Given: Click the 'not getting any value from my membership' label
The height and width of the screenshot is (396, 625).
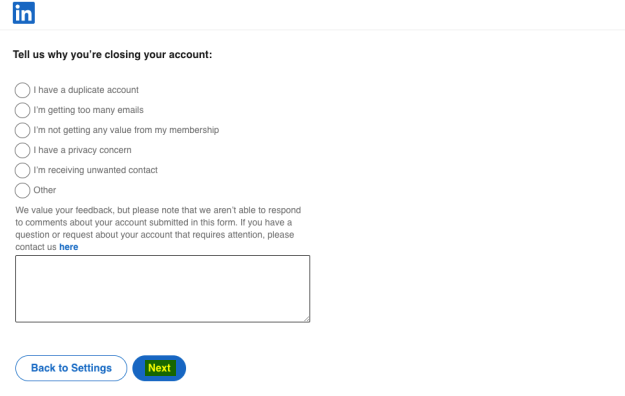Looking at the screenshot, I should [x=126, y=130].
